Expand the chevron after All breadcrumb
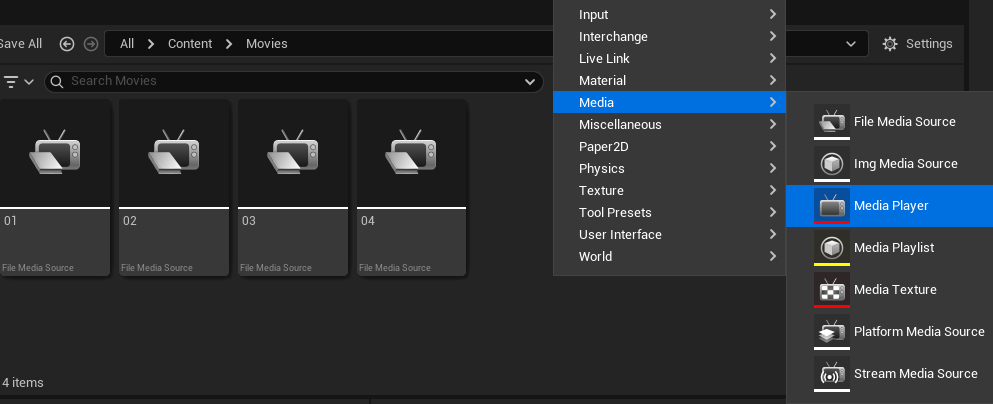The image size is (993, 404). (x=151, y=44)
